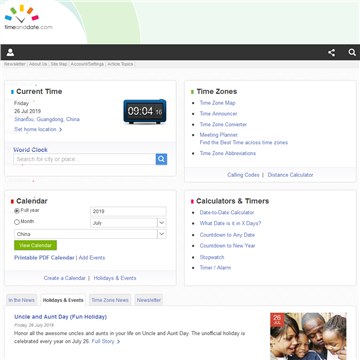Open the Uncle and Aunt Day photo thumbnail
Image resolution: width=360 pixels, height=360 pixels.
(x=308, y=336)
